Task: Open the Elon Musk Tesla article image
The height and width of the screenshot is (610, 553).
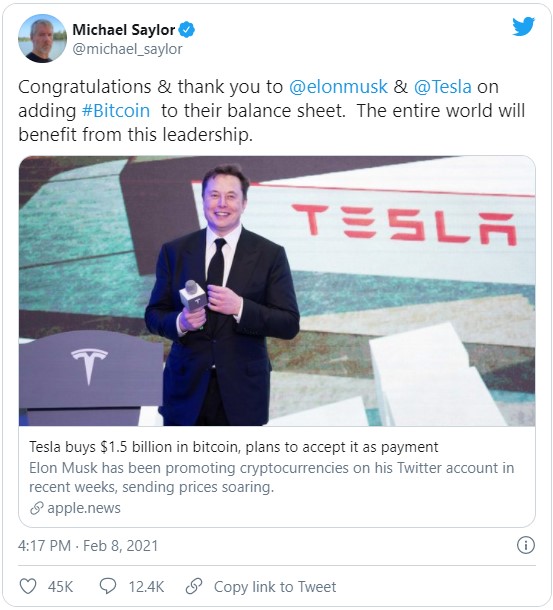Action: 277,291
